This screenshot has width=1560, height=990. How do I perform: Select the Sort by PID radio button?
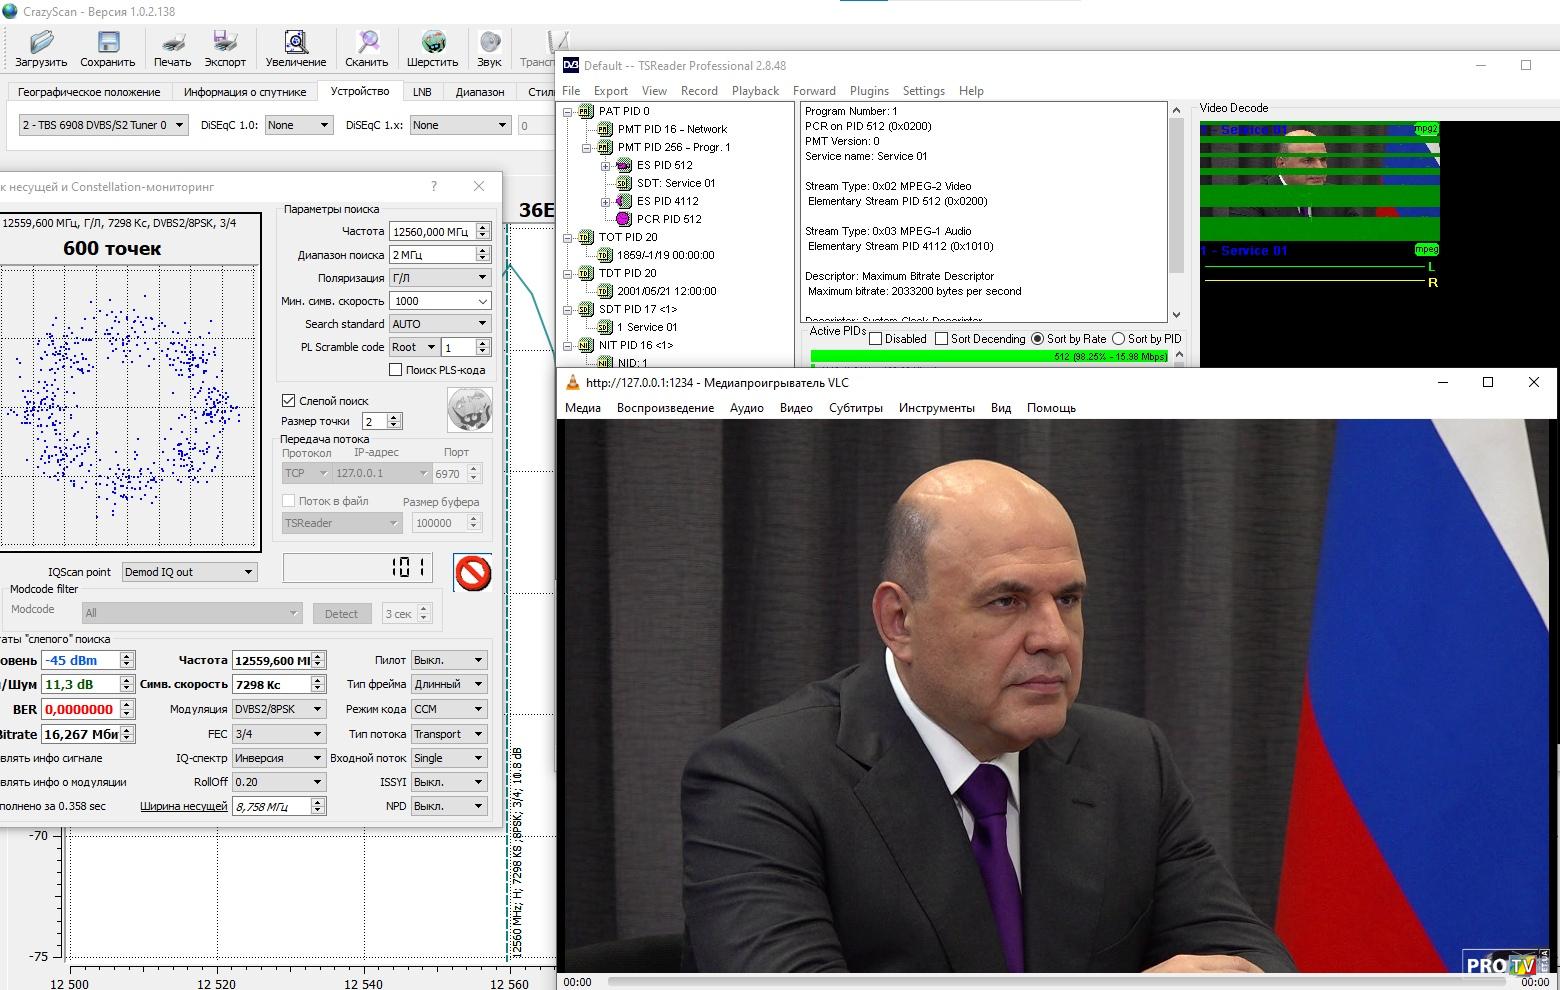click(x=1118, y=339)
